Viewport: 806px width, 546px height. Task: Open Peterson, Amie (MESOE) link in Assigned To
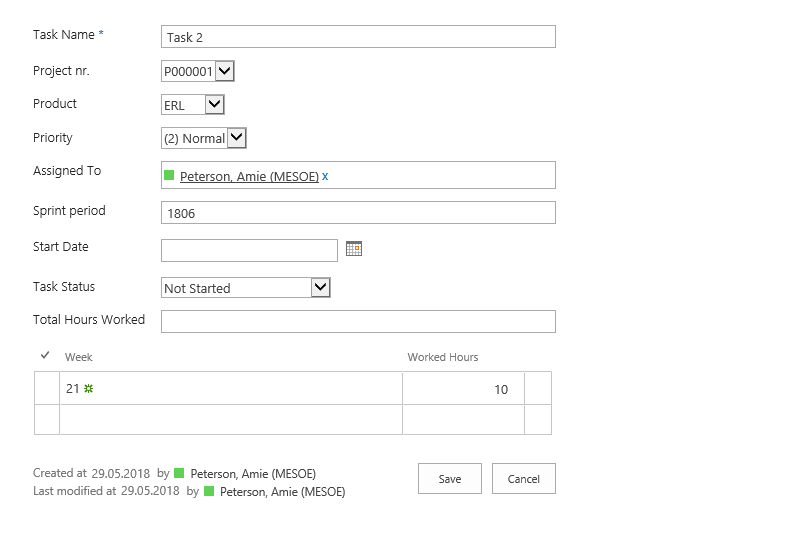click(x=249, y=176)
